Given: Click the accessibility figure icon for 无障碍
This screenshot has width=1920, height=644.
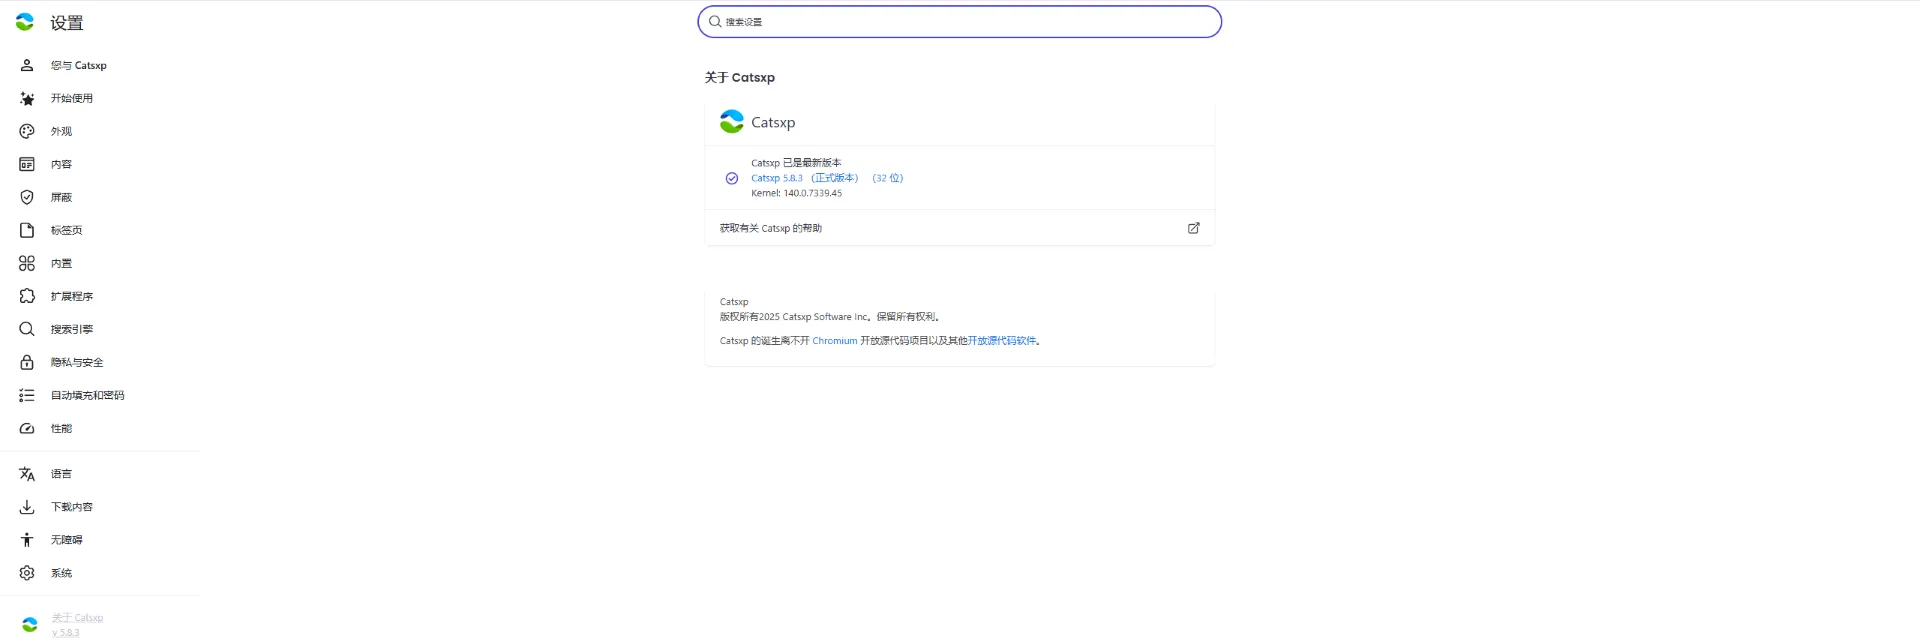Looking at the screenshot, I should (x=27, y=540).
